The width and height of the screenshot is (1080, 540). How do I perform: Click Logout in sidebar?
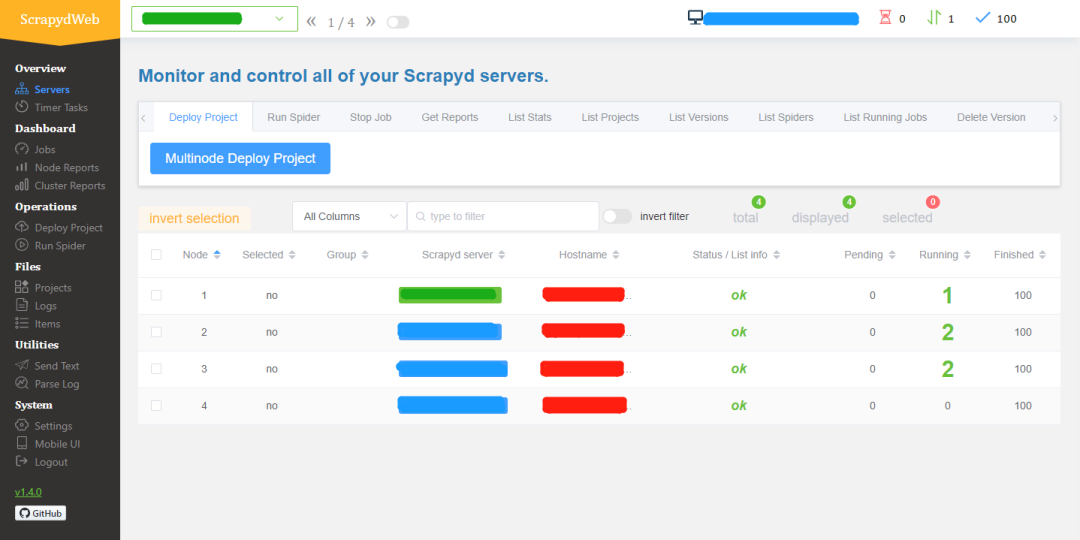coord(41,462)
